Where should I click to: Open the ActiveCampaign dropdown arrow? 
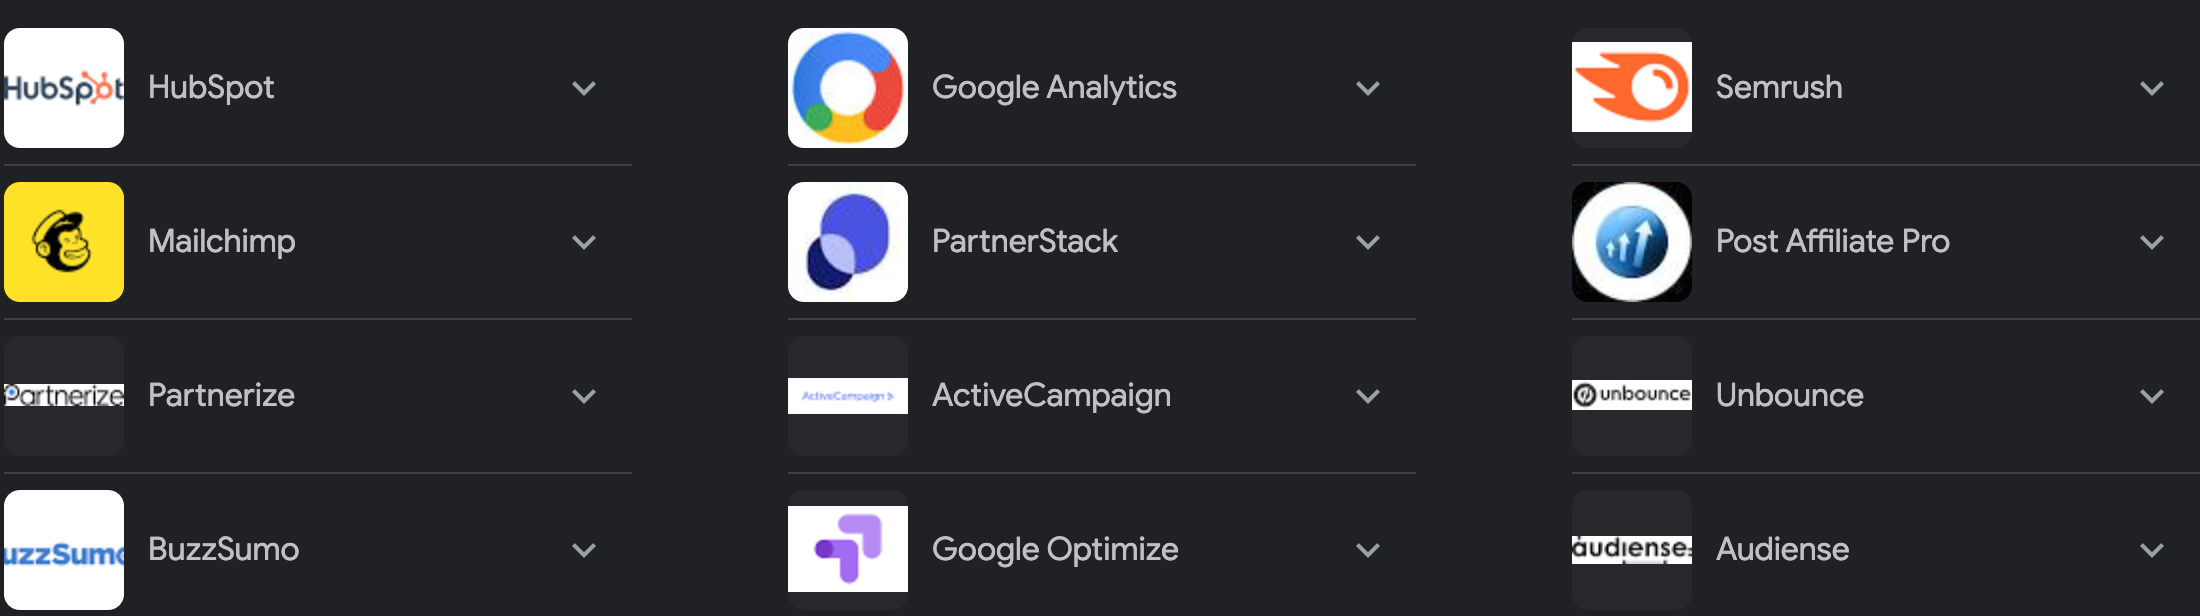(x=1368, y=396)
